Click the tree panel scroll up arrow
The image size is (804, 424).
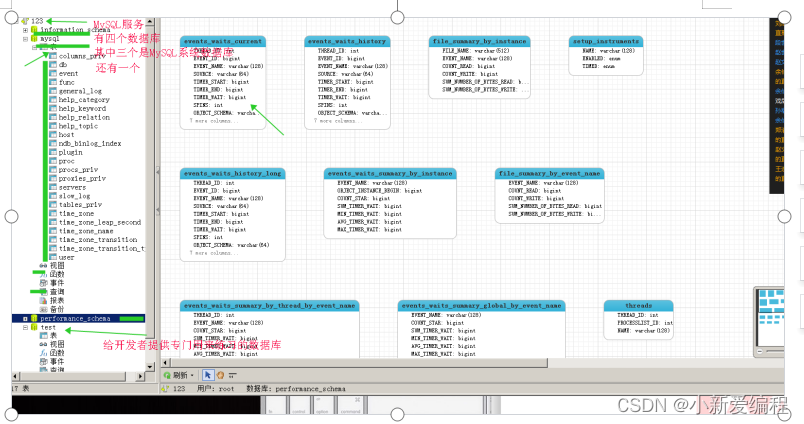click(150, 22)
